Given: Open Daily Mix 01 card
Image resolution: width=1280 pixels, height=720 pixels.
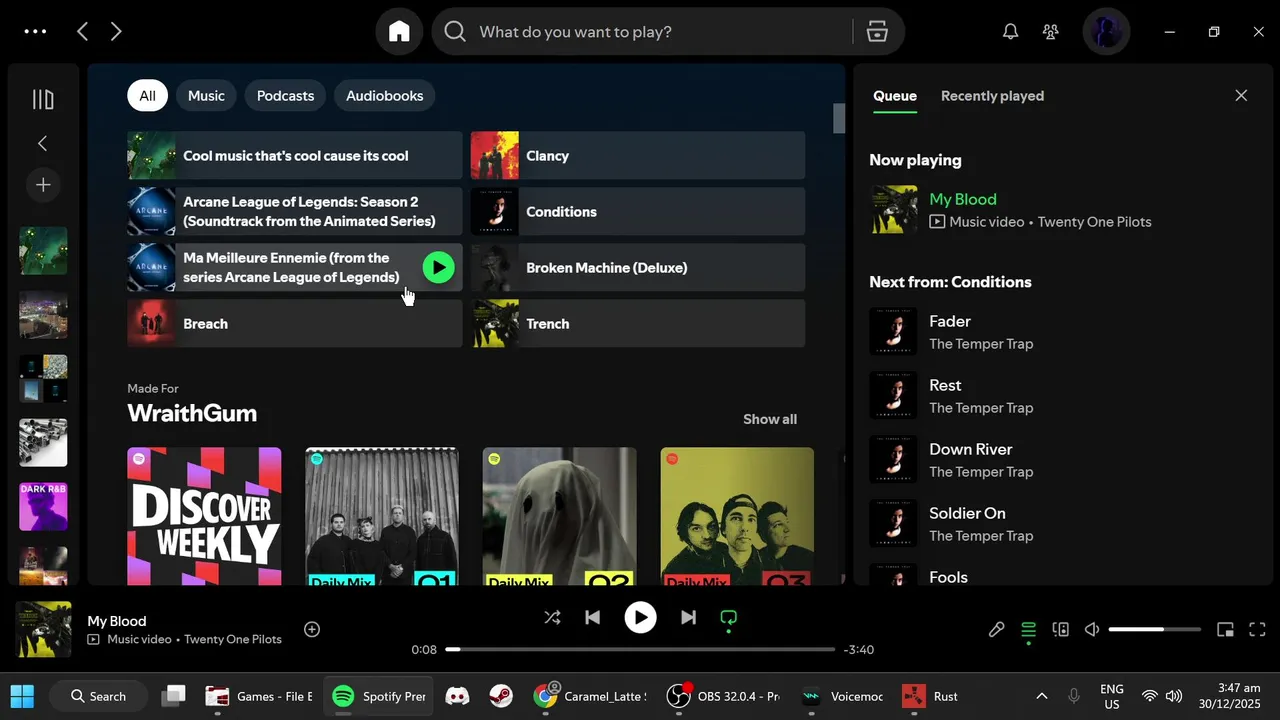Looking at the screenshot, I should [382, 516].
